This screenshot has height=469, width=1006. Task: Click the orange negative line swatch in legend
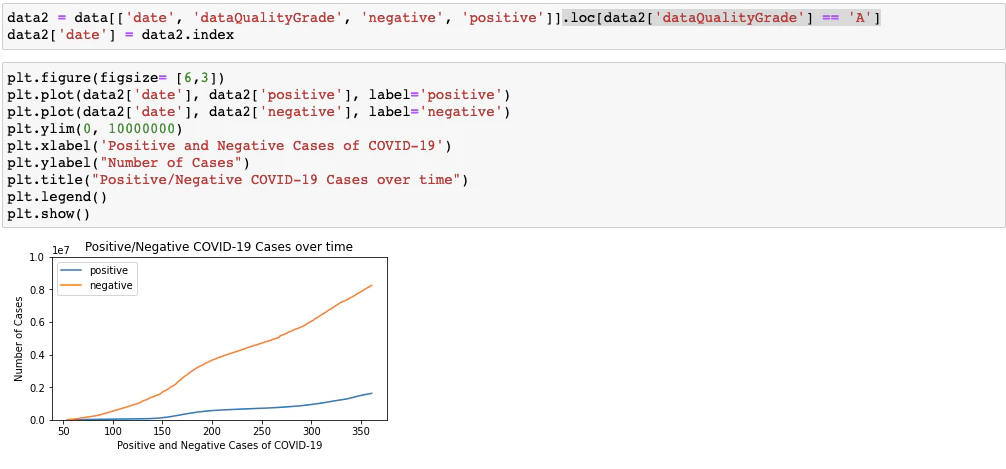[x=72, y=286]
